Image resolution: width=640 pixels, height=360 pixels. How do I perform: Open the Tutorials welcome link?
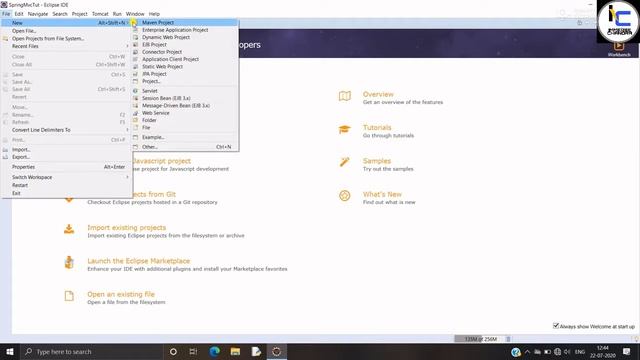pos(377,127)
